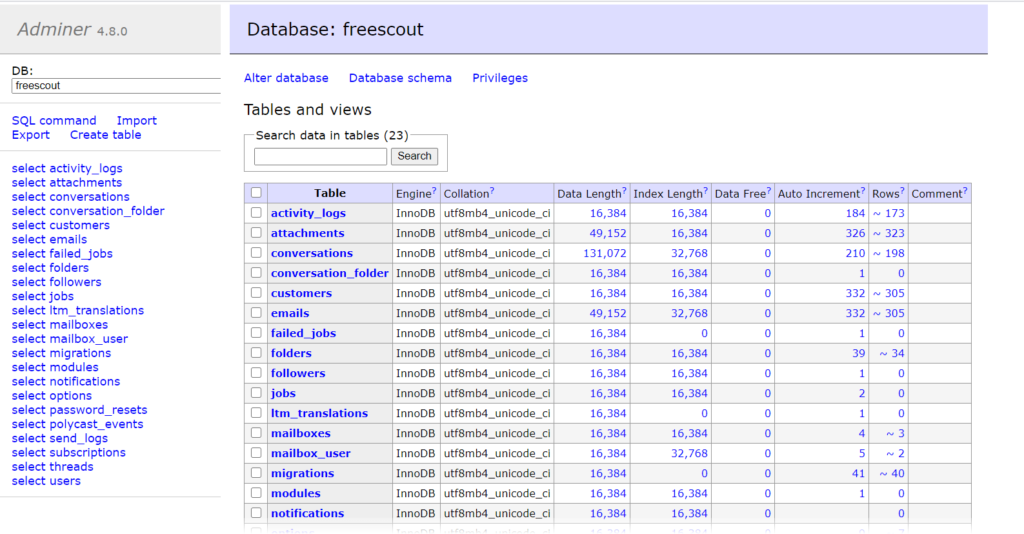1024x534 pixels.
Task: Check the failed_jobs row checkbox
Action: (x=256, y=333)
